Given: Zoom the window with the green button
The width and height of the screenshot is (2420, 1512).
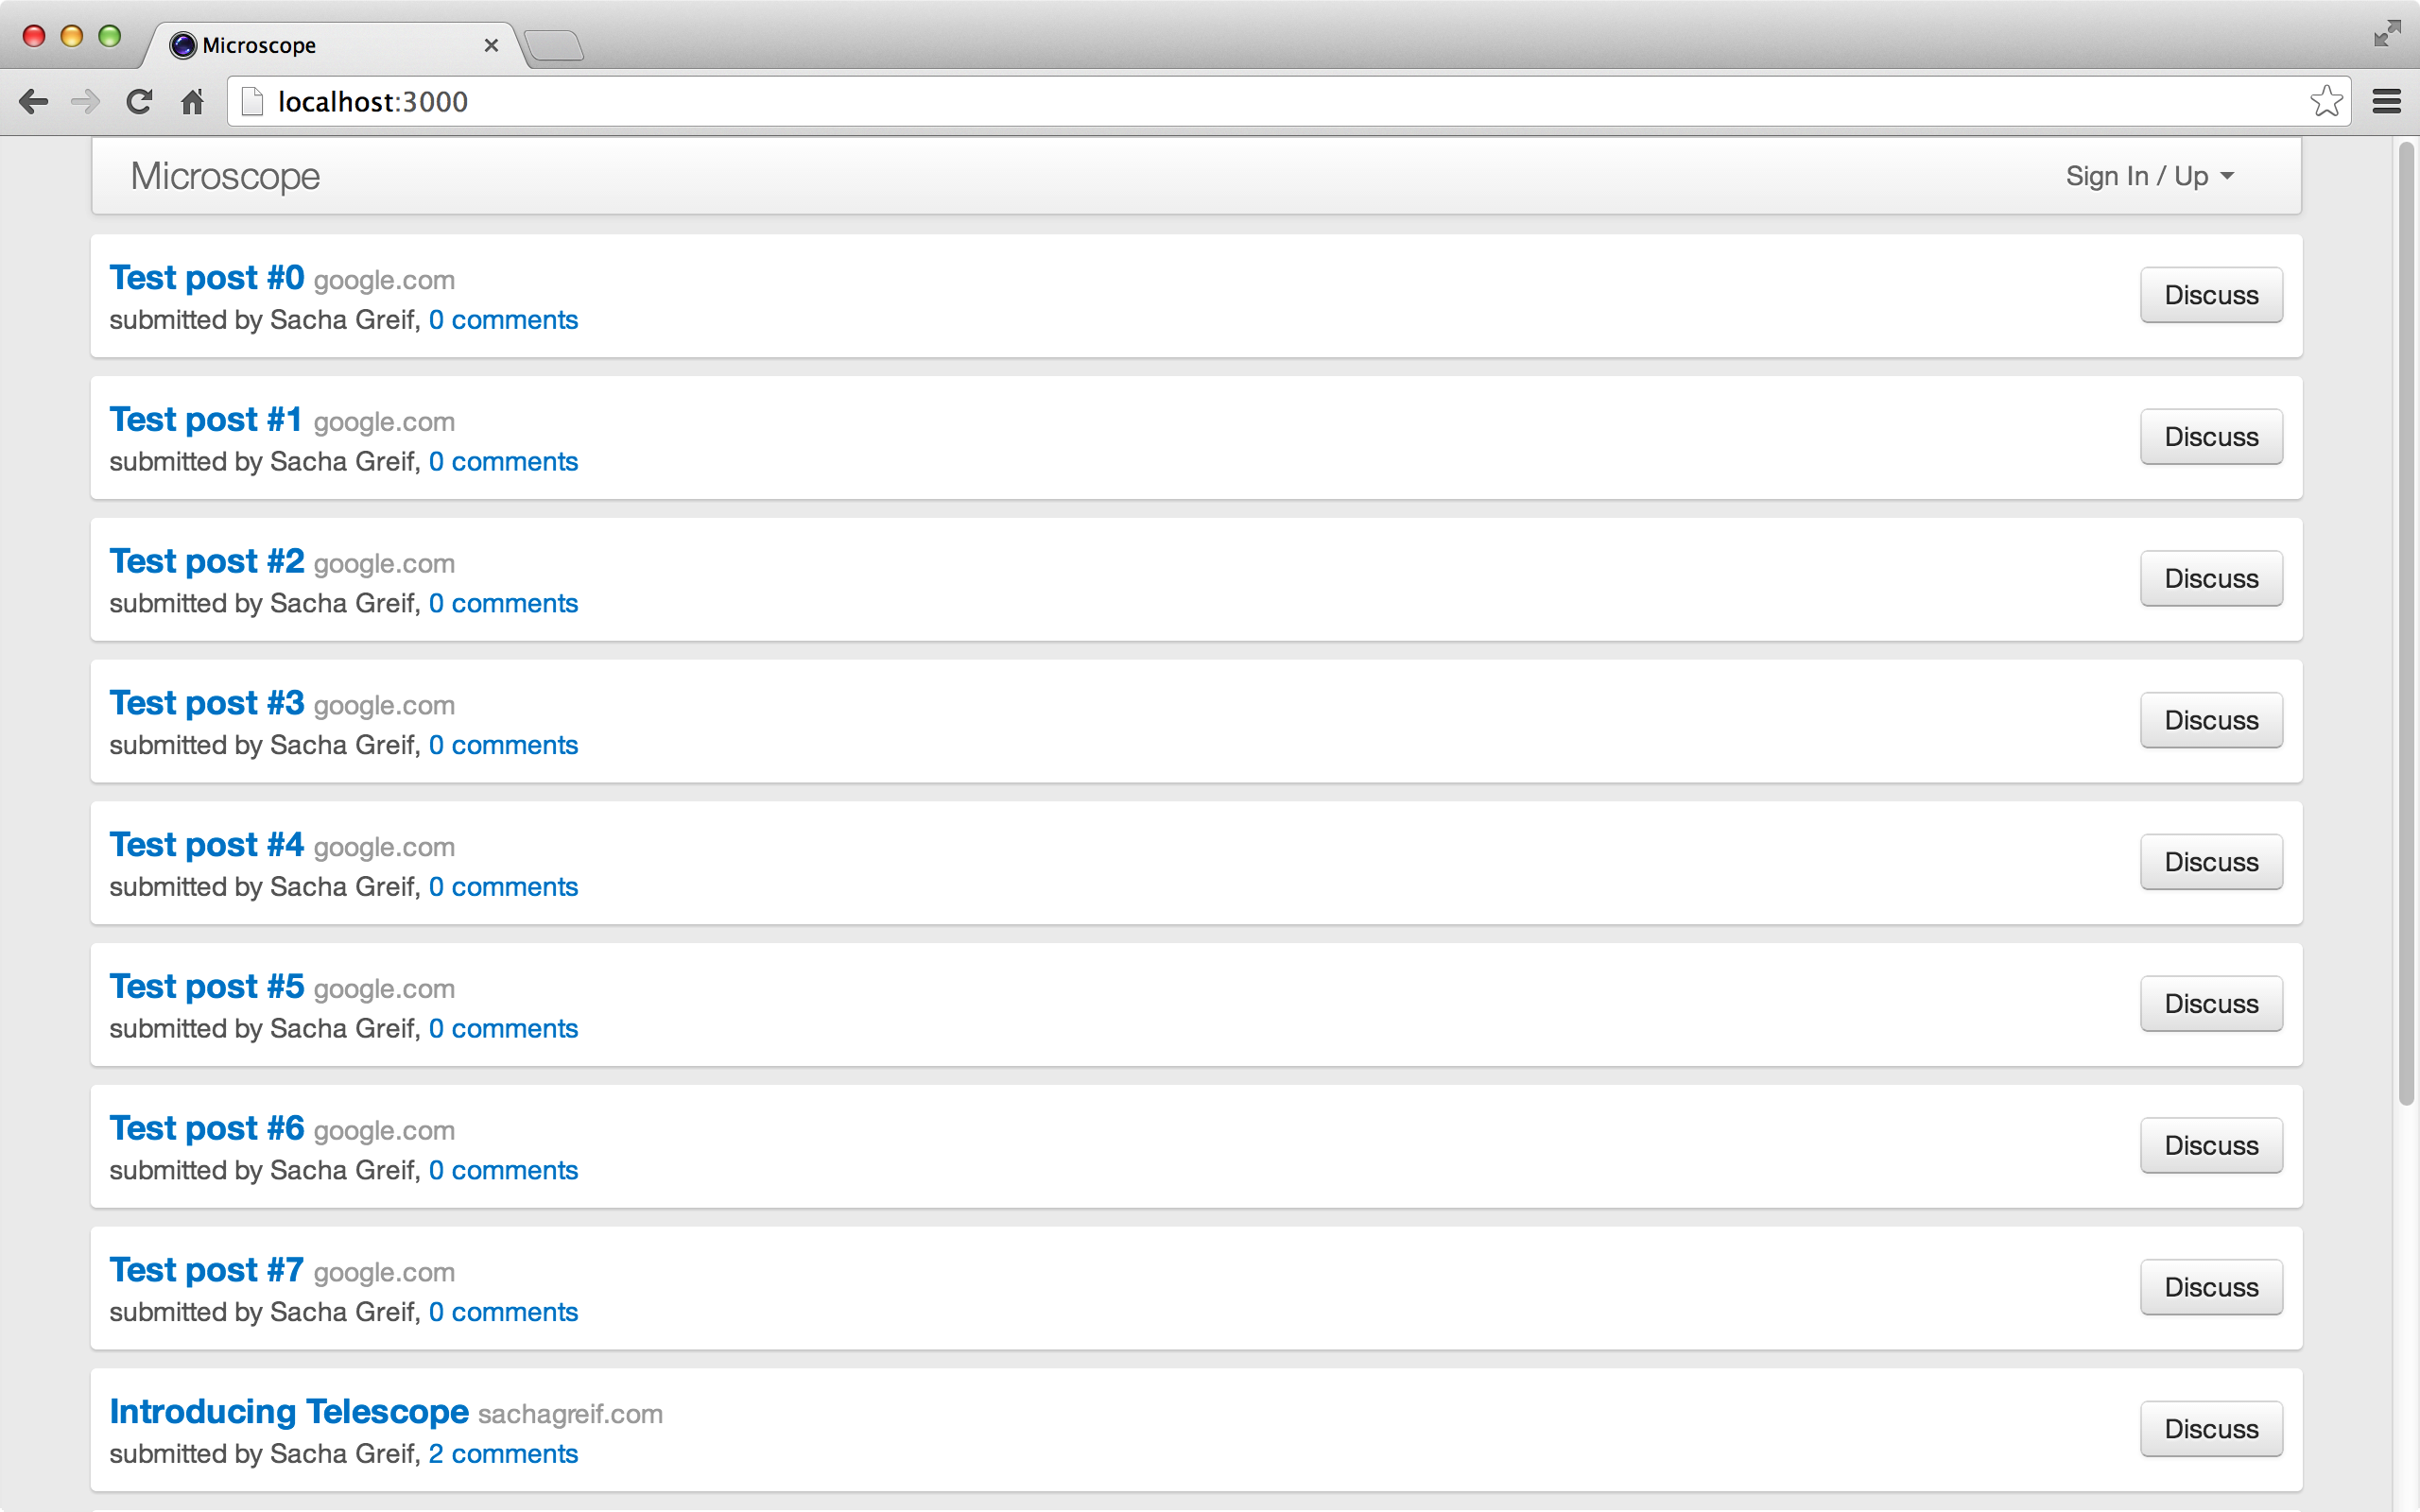Looking at the screenshot, I should [x=109, y=36].
